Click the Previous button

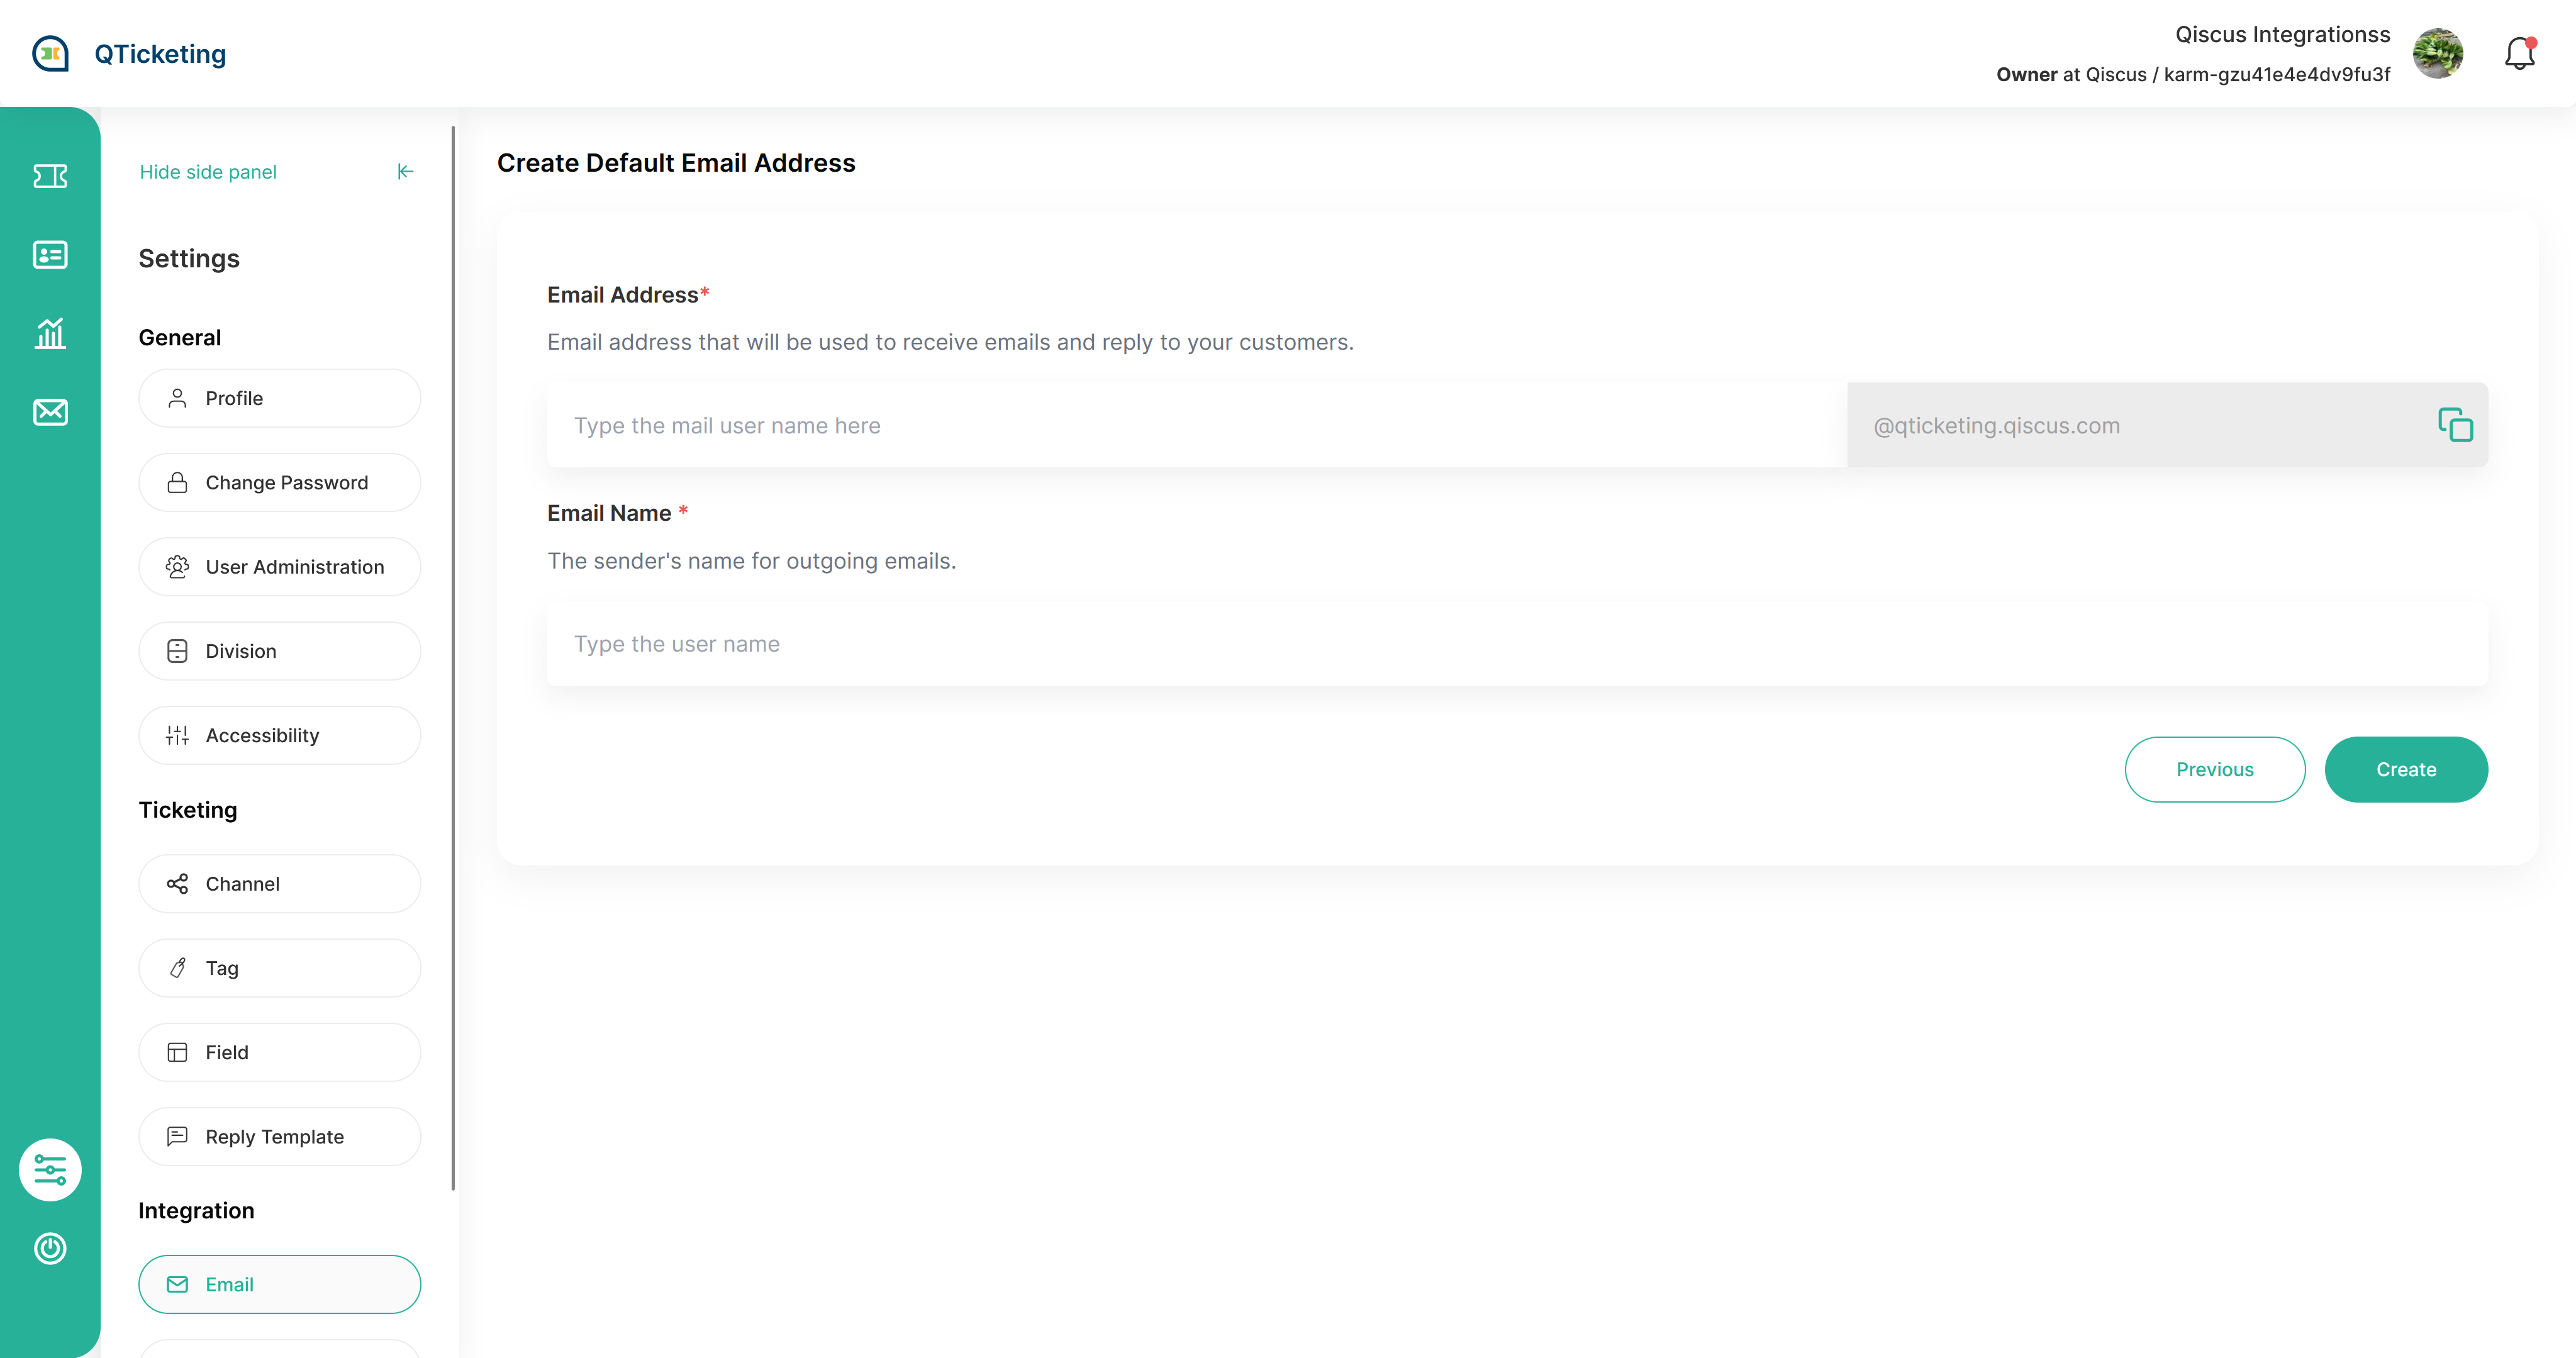[2214, 770]
